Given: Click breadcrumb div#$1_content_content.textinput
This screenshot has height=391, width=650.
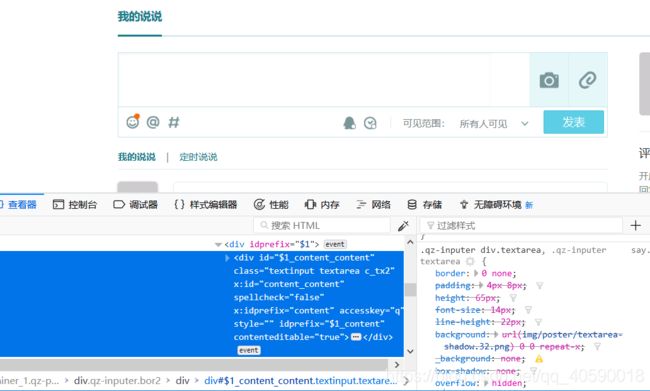Looking at the screenshot, I should pos(301,381).
